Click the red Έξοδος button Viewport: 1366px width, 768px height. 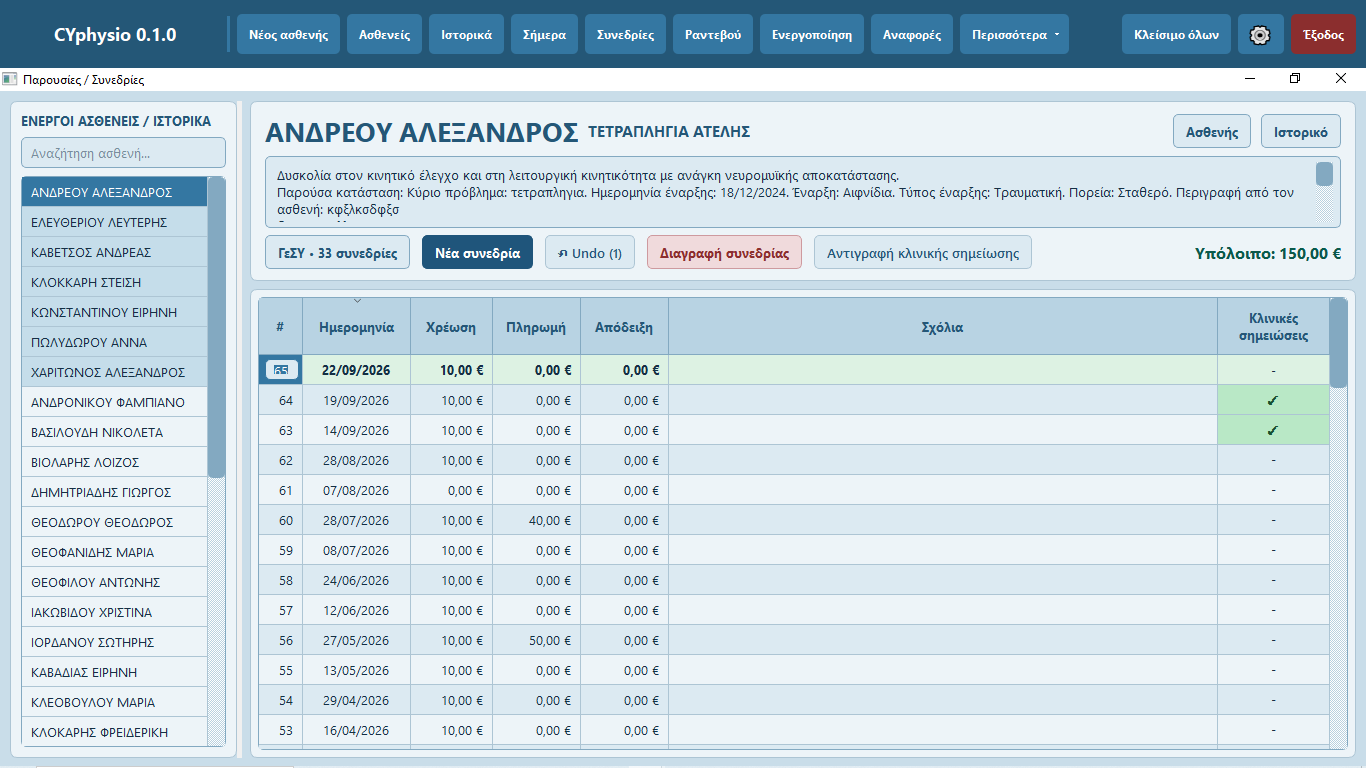pyautogui.click(x=1323, y=34)
